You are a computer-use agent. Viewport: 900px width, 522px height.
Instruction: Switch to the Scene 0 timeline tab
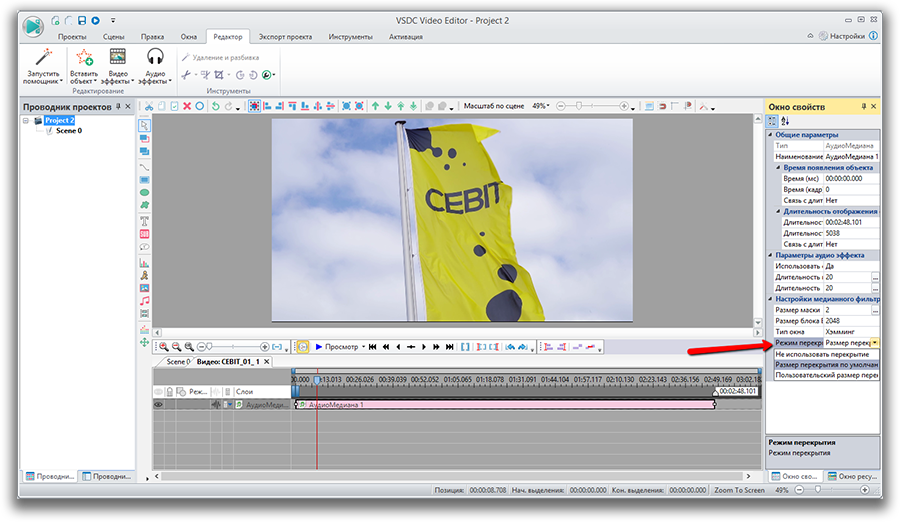[176, 361]
